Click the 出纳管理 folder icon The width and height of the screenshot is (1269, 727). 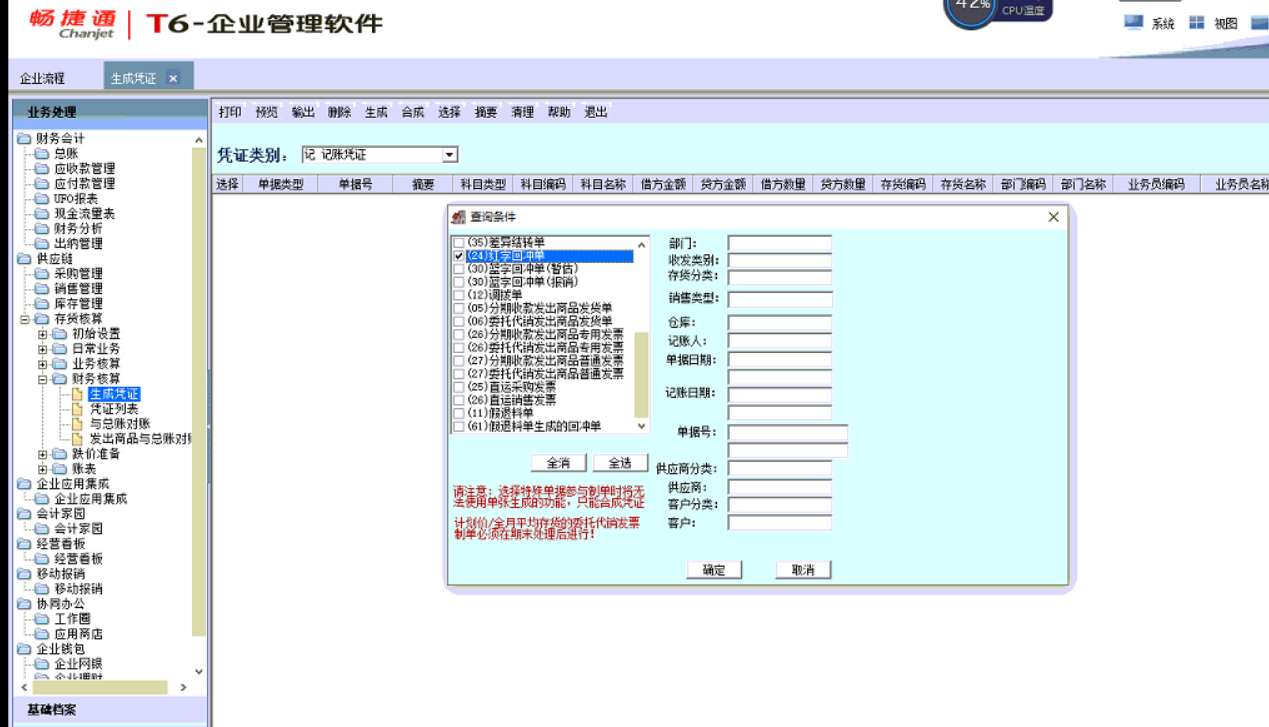pos(42,244)
